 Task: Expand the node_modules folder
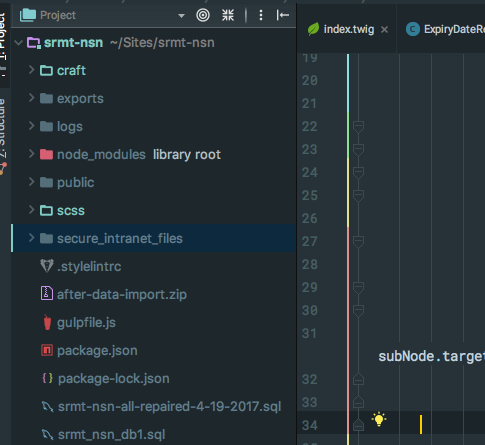pos(31,154)
